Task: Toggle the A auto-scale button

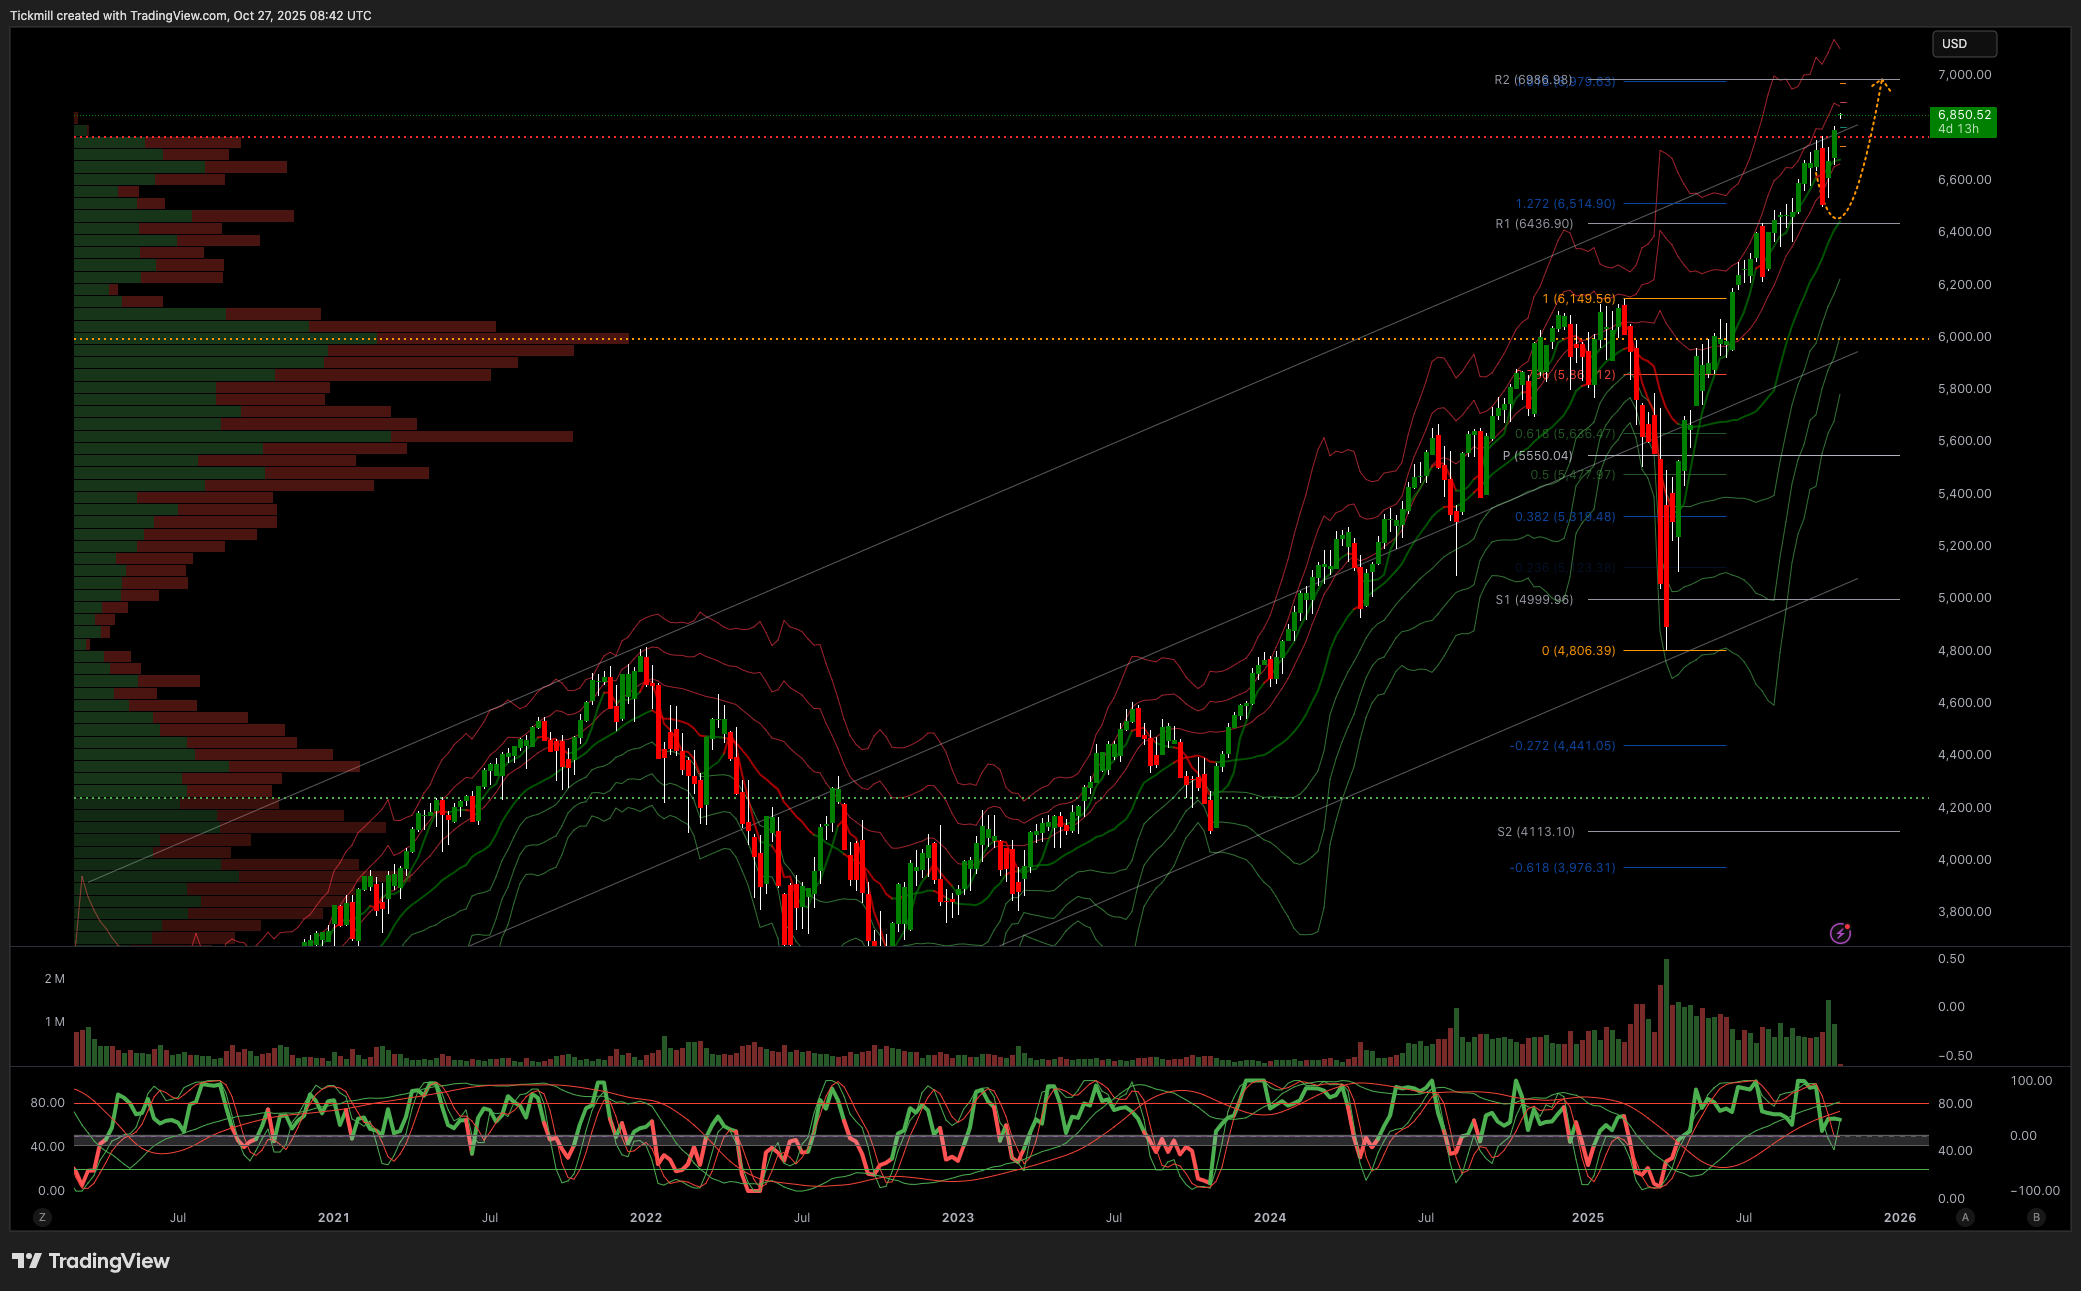Action: (1965, 1217)
